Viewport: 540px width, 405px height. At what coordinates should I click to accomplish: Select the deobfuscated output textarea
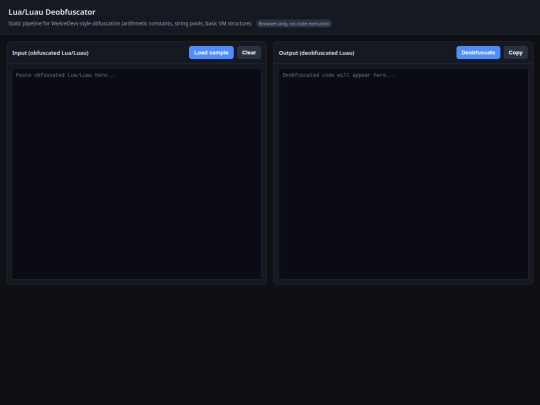(x=403, y=174)
